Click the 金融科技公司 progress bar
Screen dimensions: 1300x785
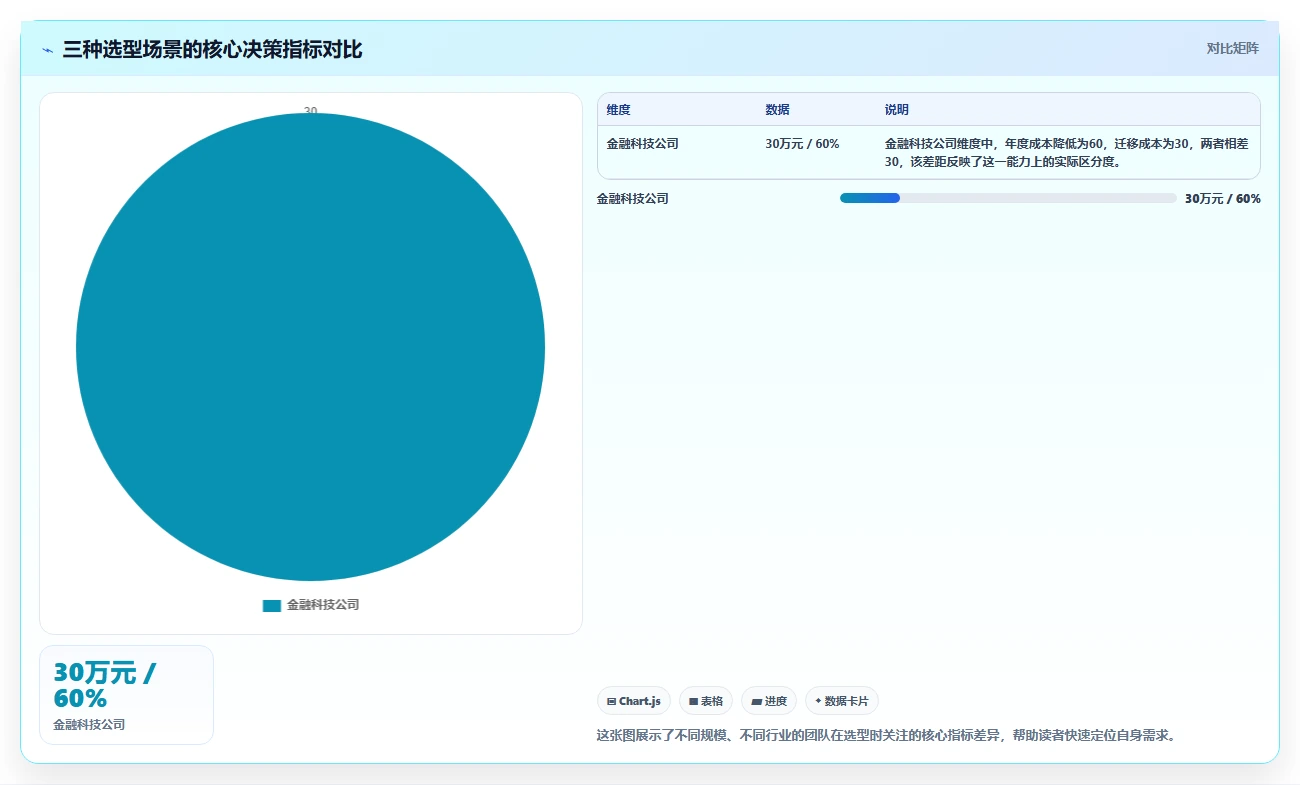click(x=1008, y=198)
